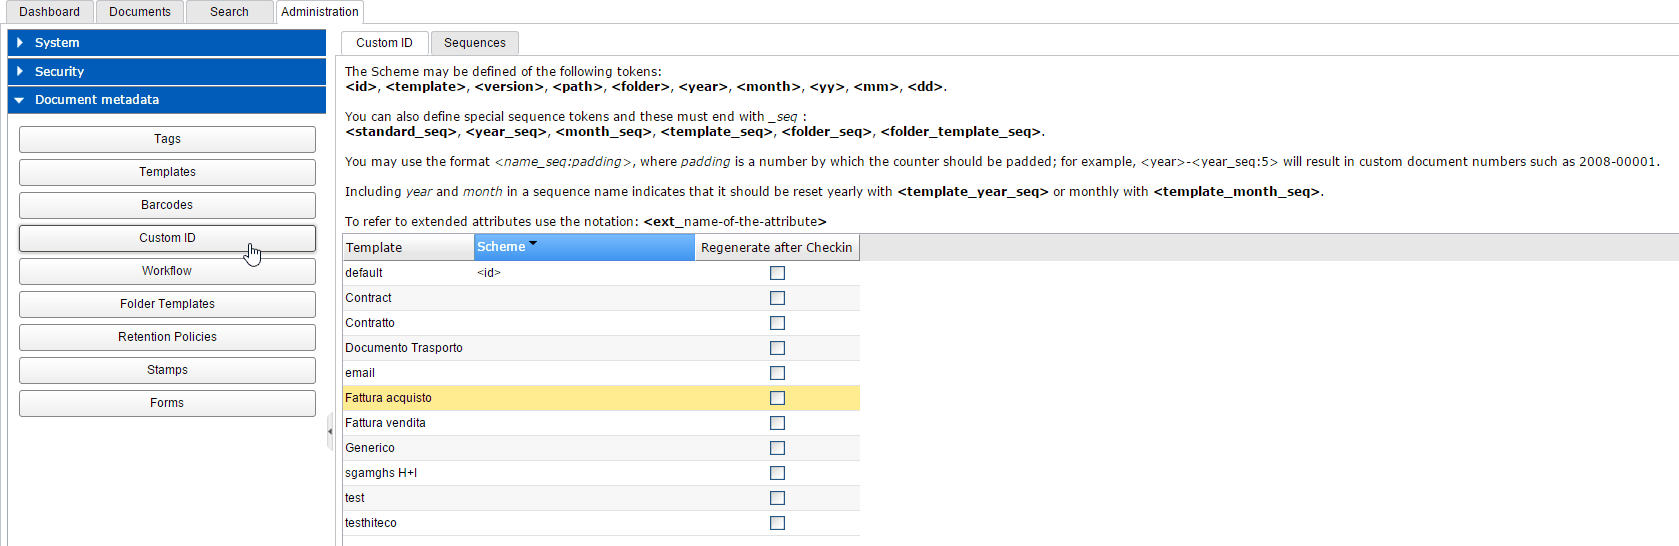The width and height of the screenshot is (1679, 546).
Task: Open the Workflow section button
Action: point(167,271)
